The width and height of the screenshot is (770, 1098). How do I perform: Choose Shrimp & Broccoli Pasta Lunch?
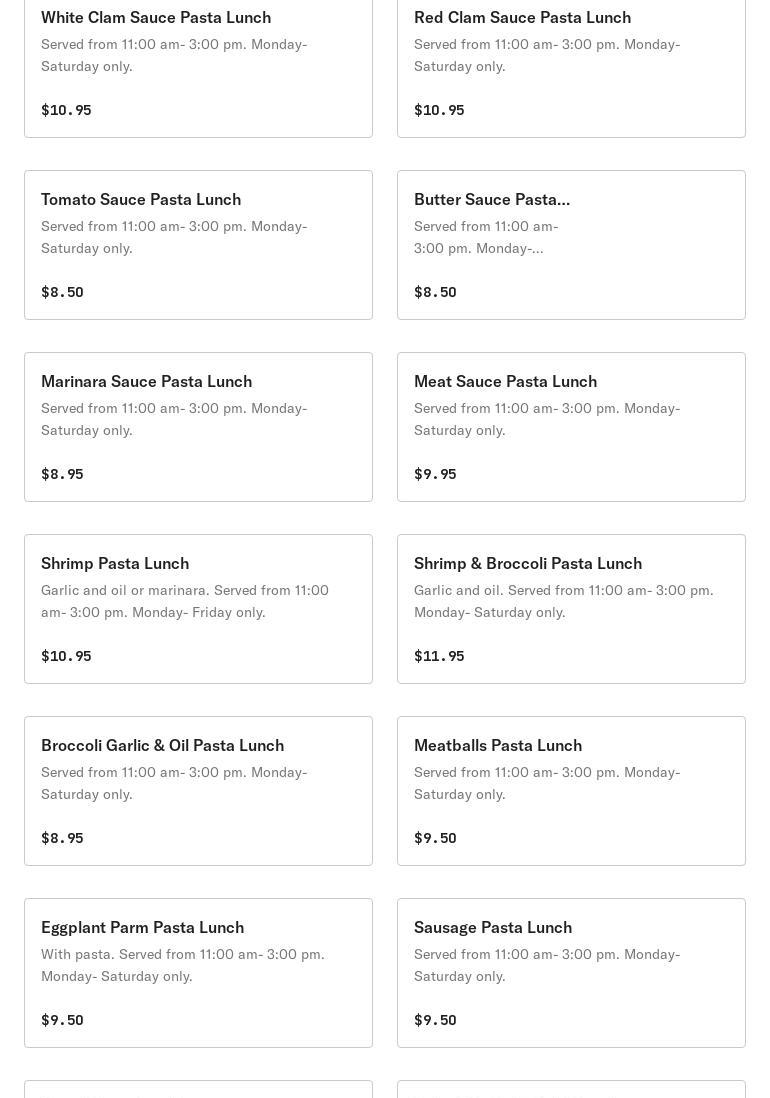pyautogui.click(x=571, y=609)
